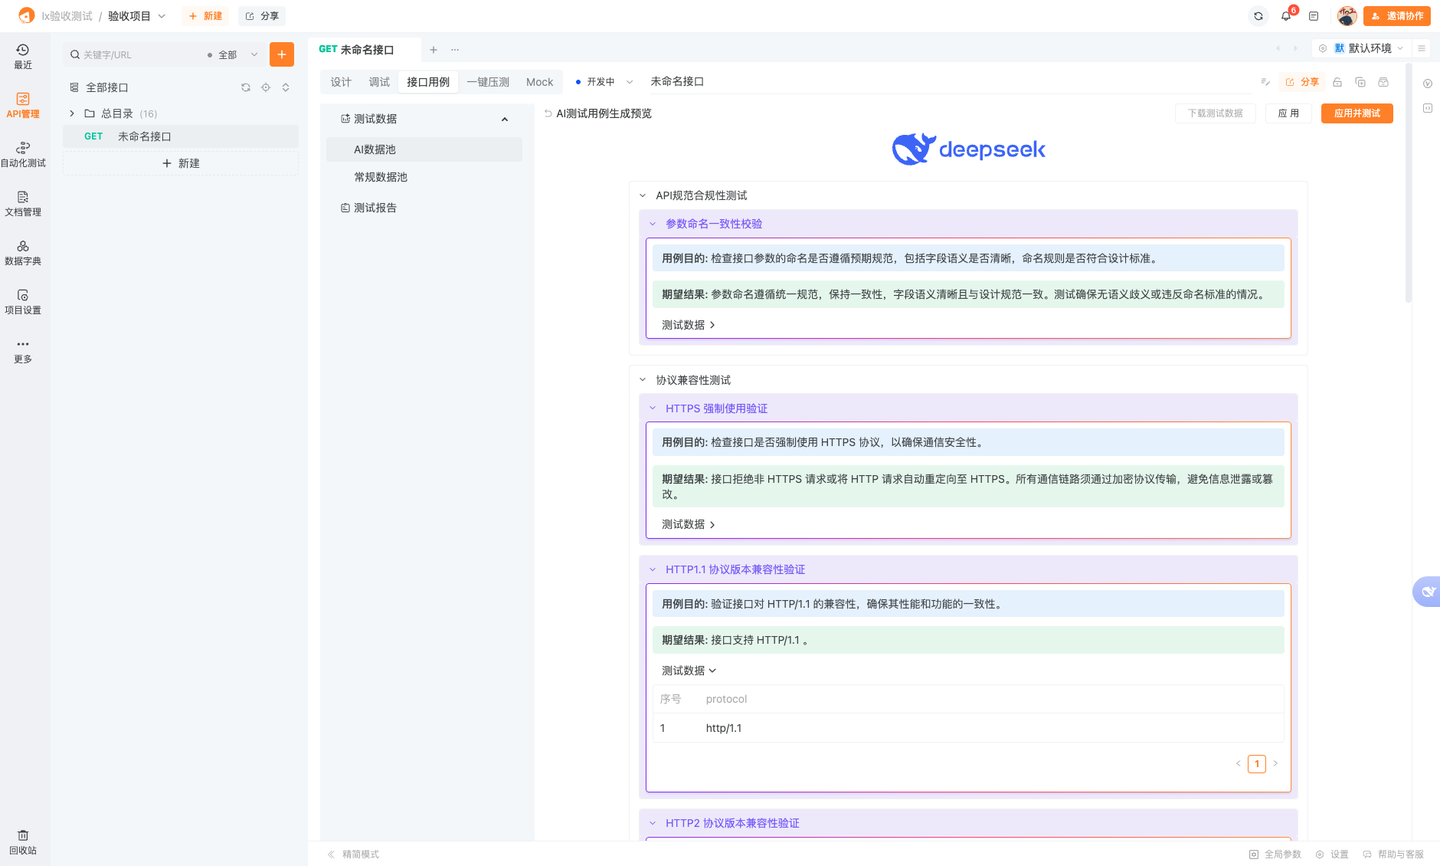Click the notification bell with 6 unread
1440x866 pixels.
click(x=1287, y=16)
